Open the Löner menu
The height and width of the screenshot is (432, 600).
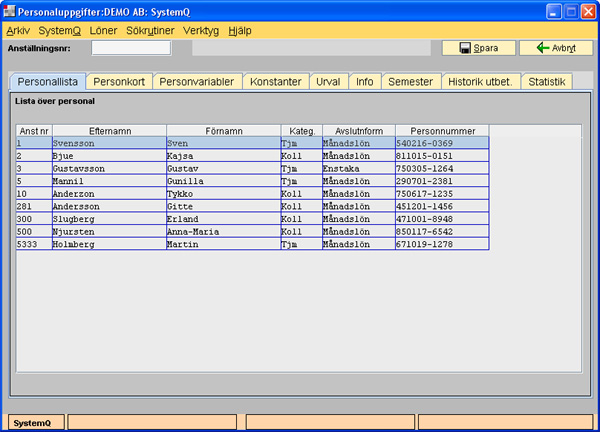(x=103, y=31)
